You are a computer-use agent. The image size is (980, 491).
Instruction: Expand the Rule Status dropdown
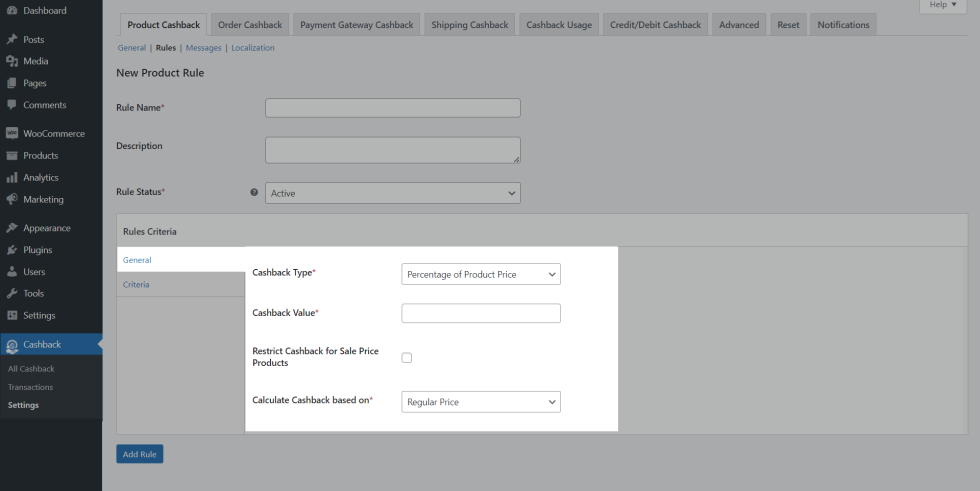tap(392, 193)
